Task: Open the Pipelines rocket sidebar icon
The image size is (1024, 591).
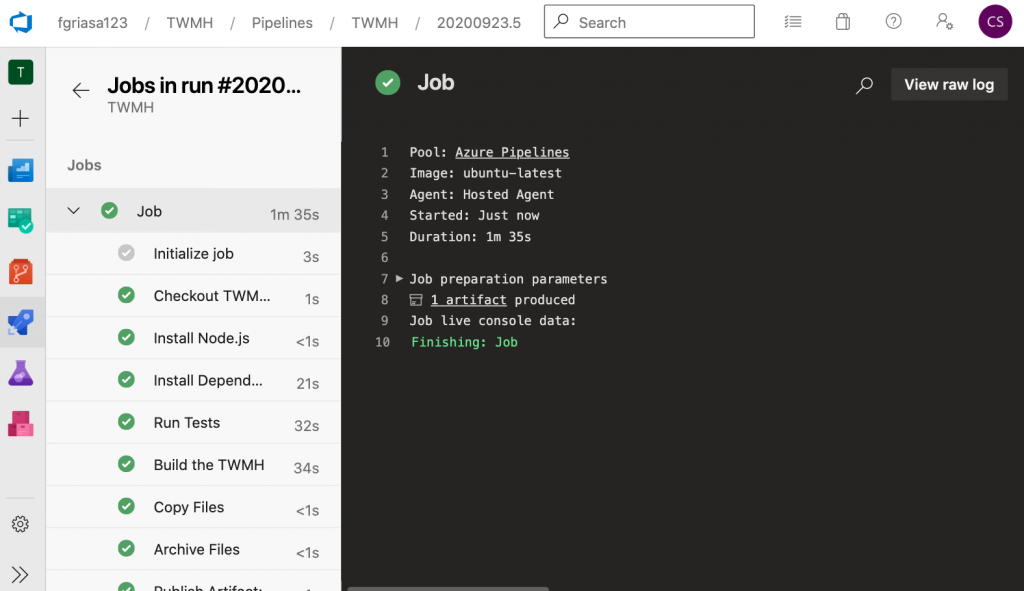Action: pos(21,323)
